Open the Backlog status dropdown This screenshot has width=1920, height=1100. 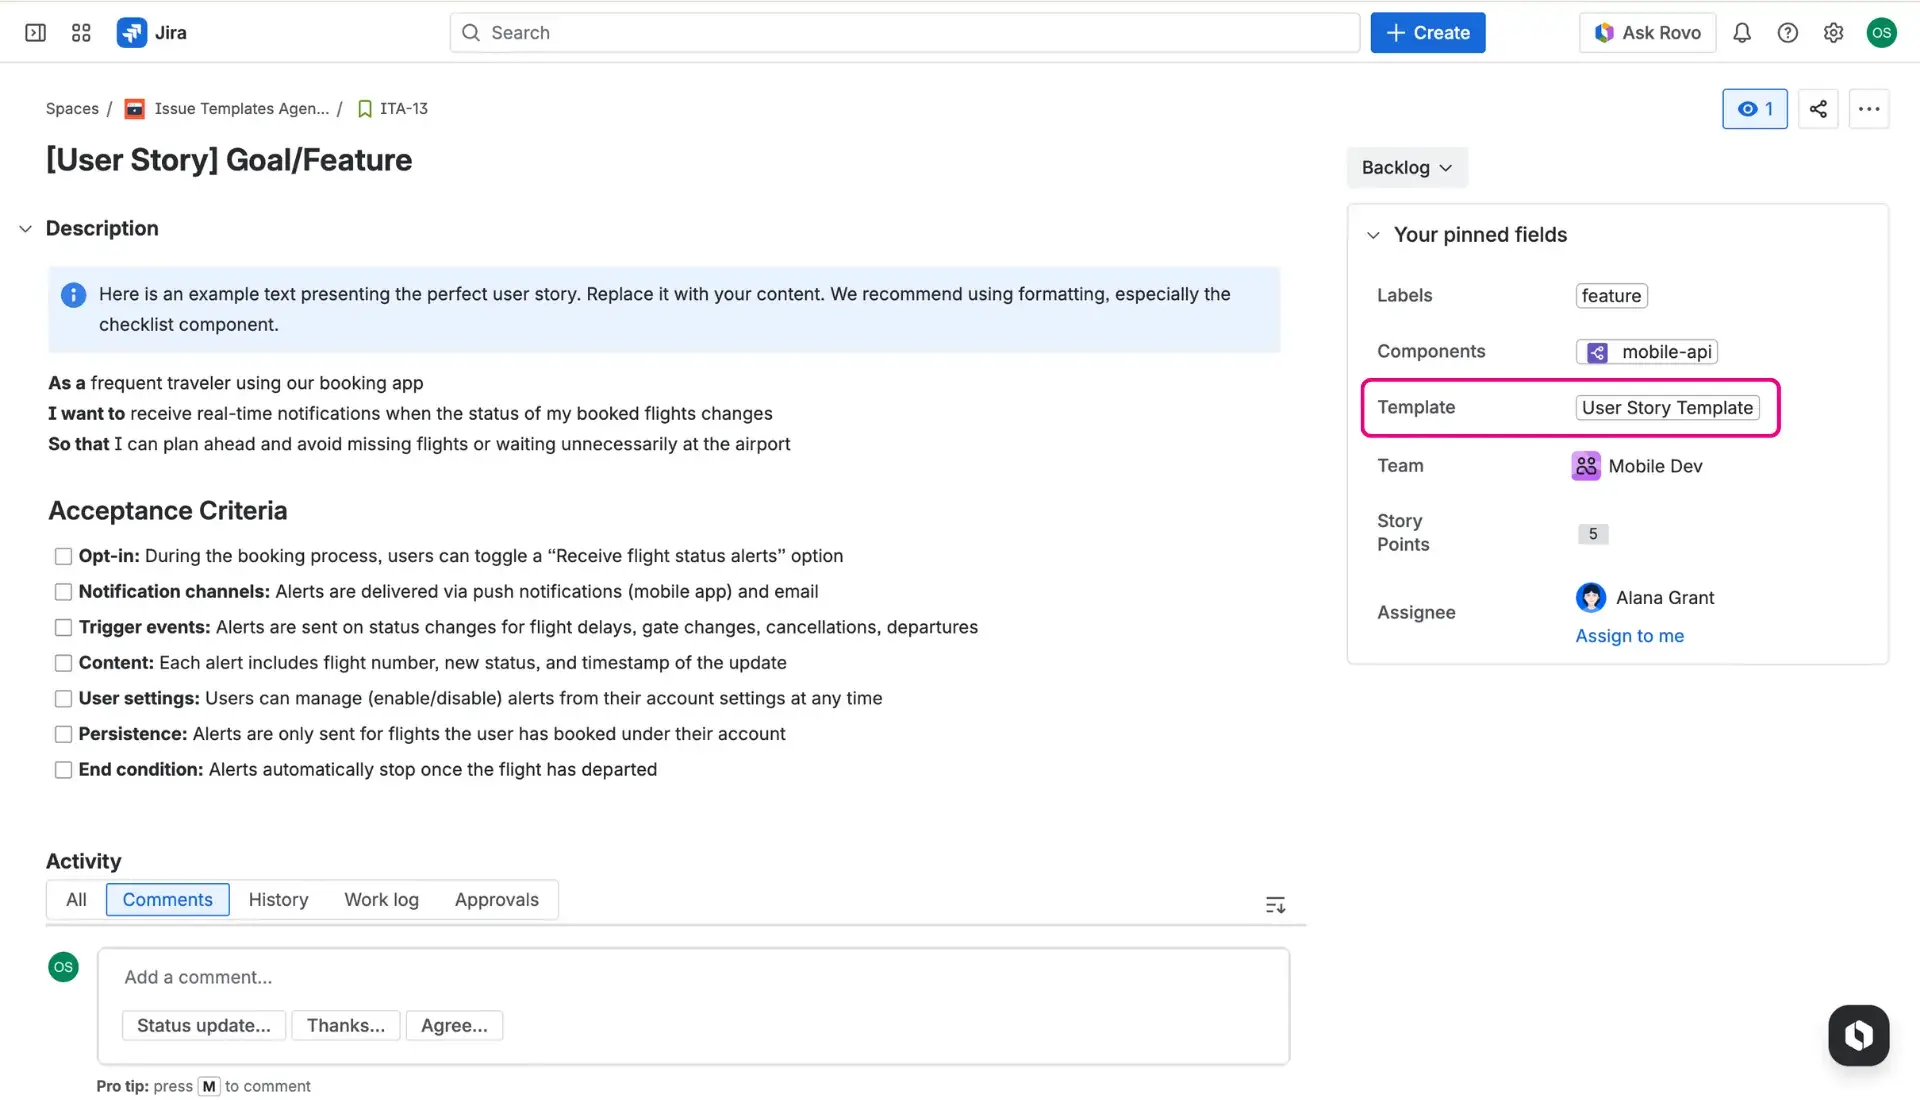tap(1406, 167)
